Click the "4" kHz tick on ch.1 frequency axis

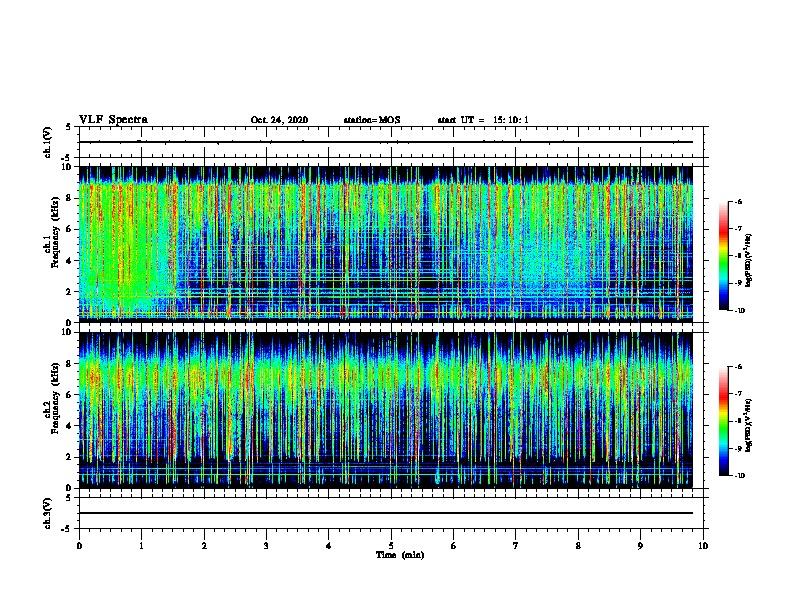(69, 261)
